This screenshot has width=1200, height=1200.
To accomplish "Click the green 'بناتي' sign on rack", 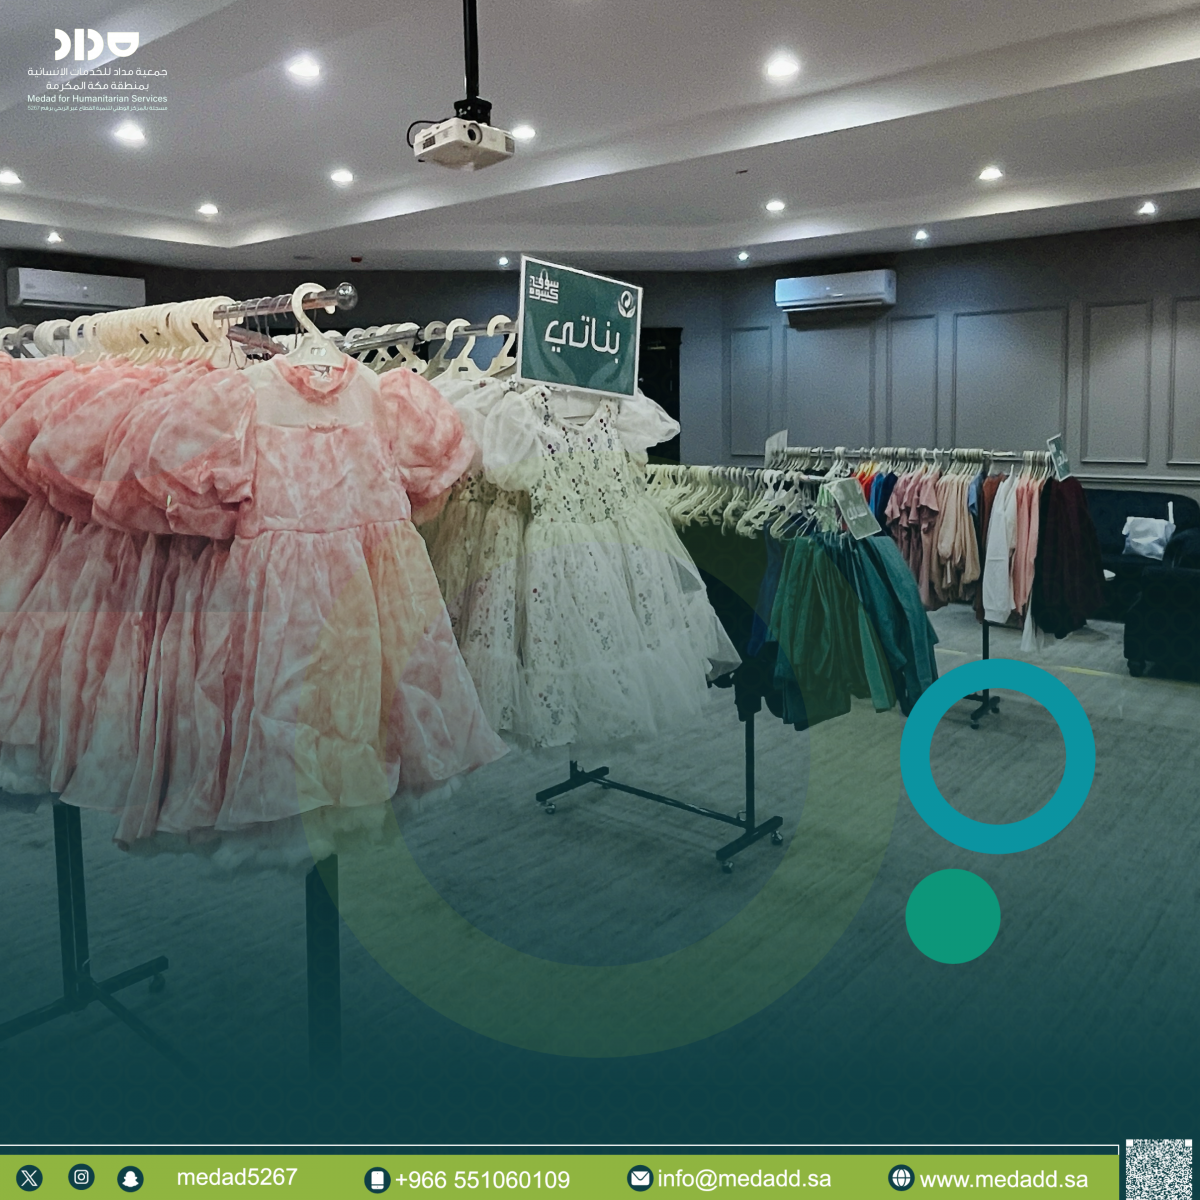I will pyautogui.click(x=580, y=328).
